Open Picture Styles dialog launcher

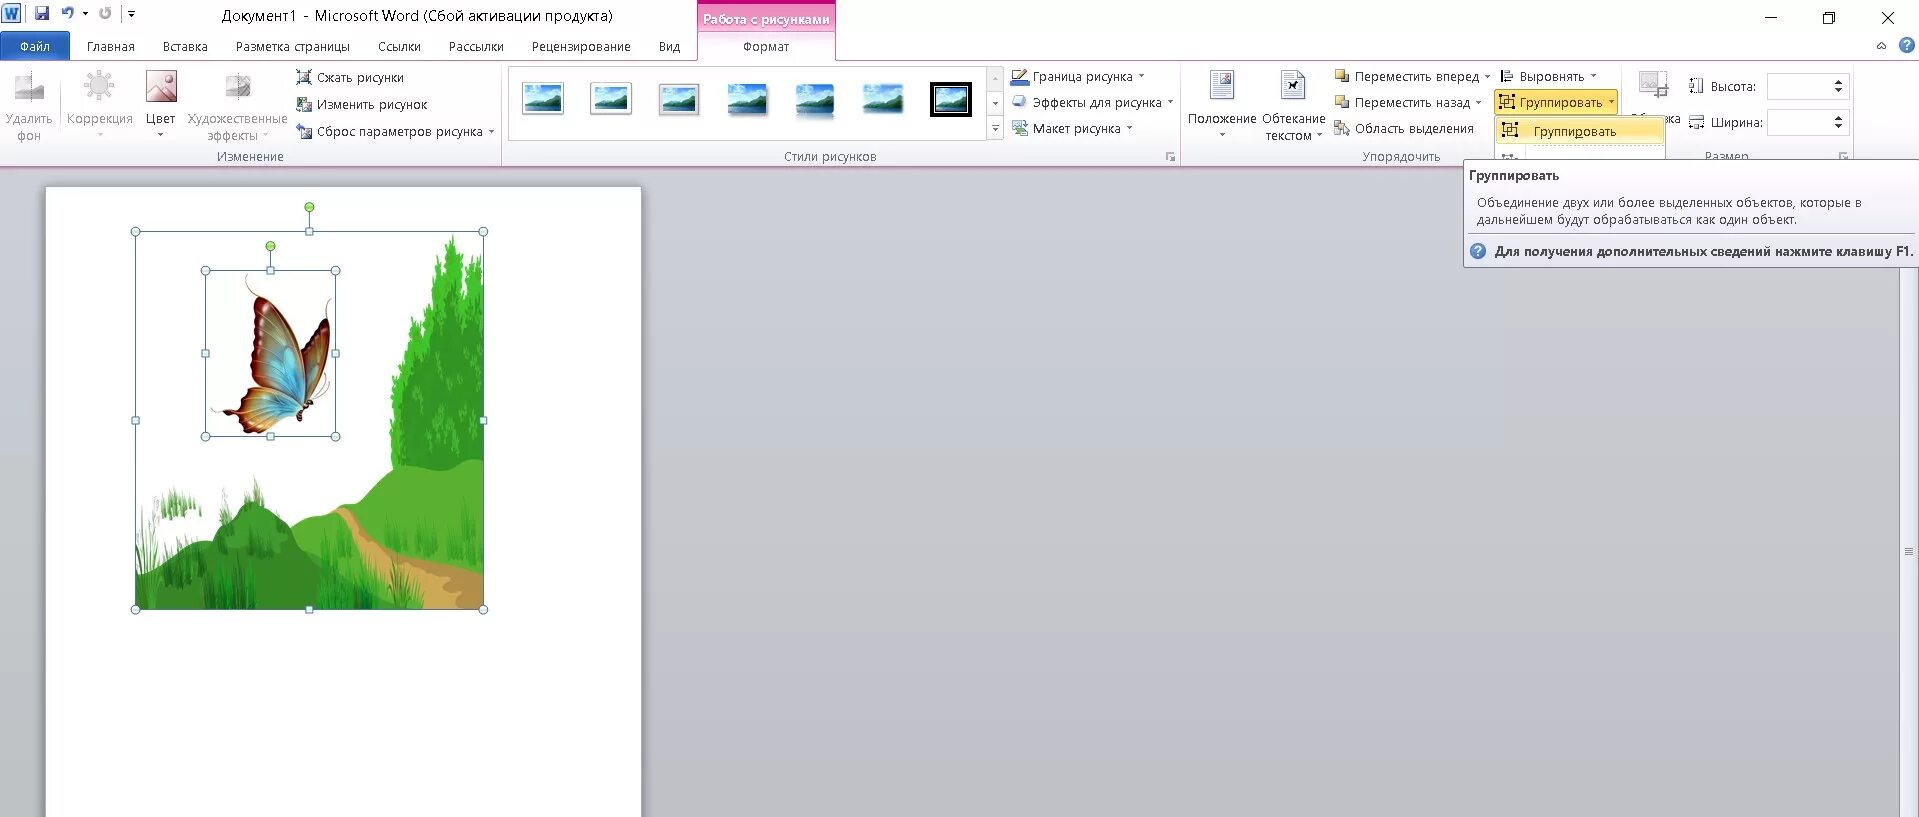1170,157
